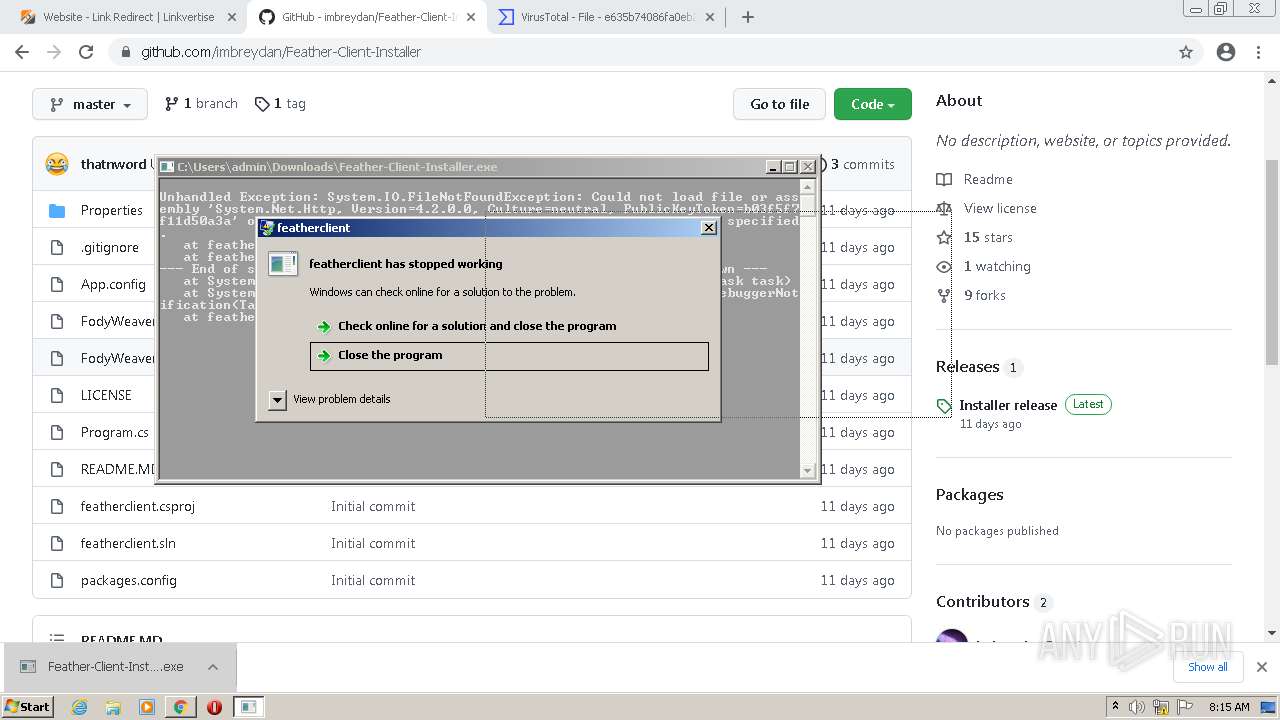Open the packages.config file

coord(129,580)
